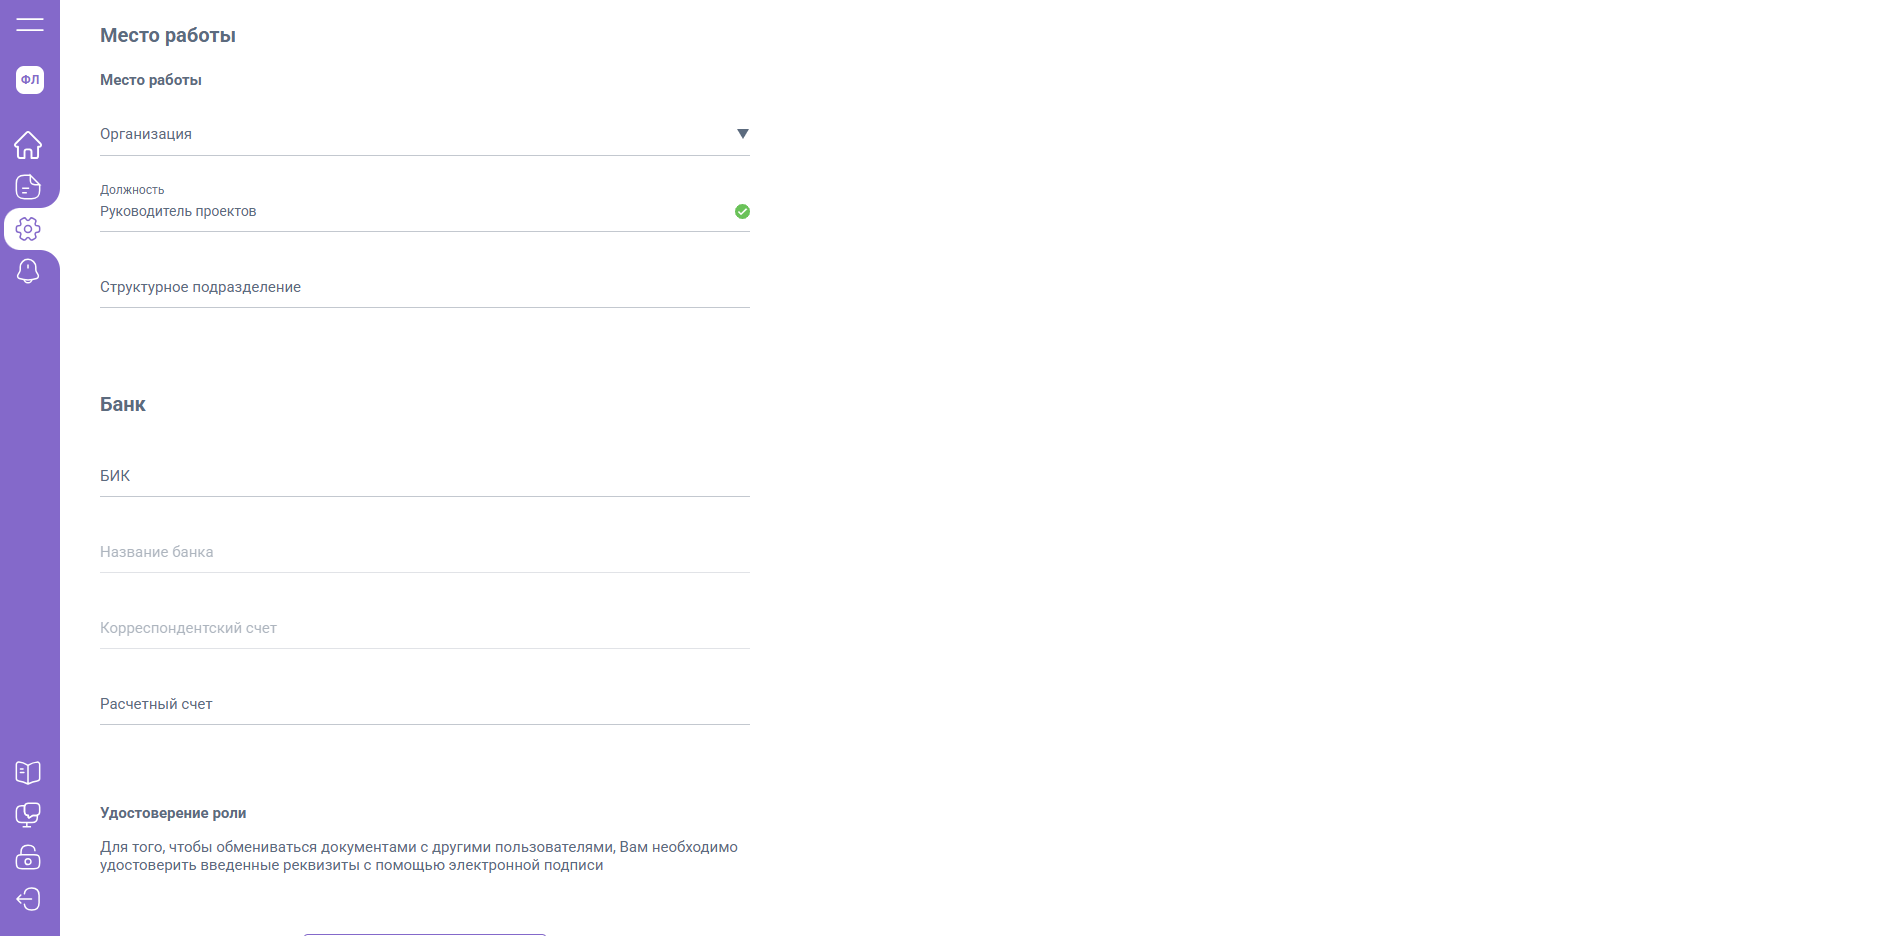Viewport: 1900px width, 936px height.
Task: Expand the Организация dropdown arrow
Action: [742, 134]
